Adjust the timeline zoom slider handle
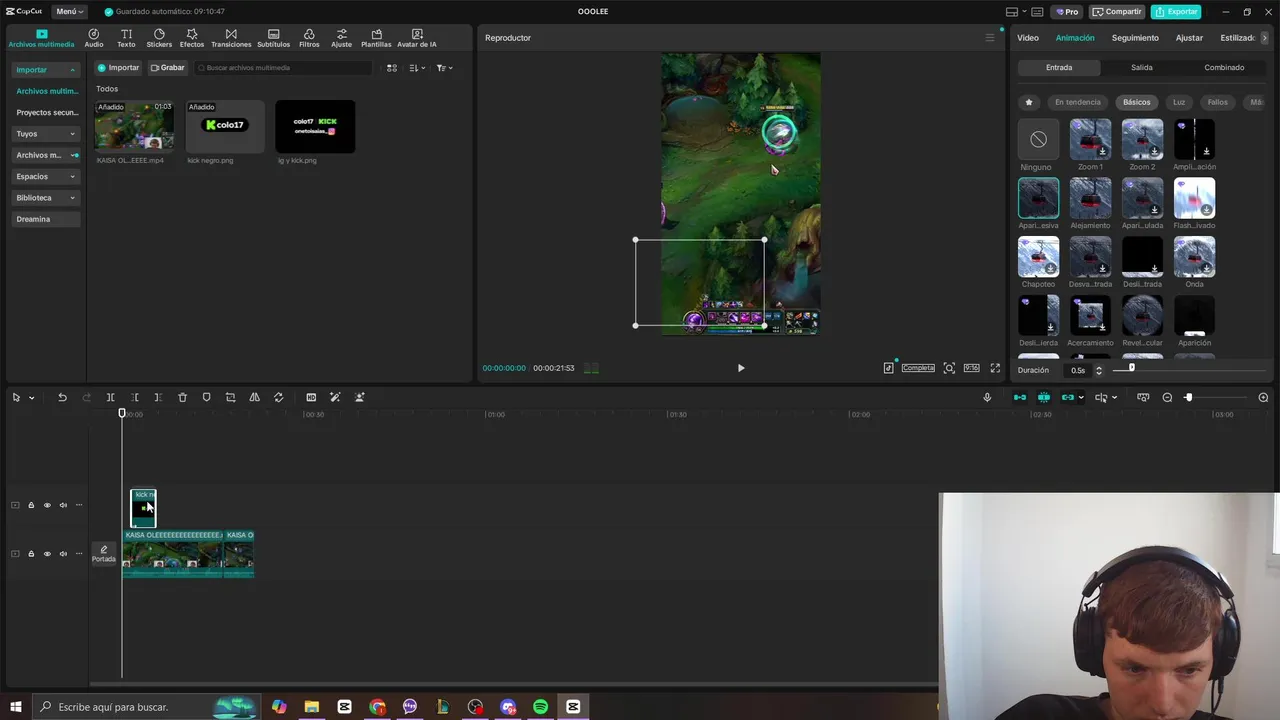The image size is (1280, 720). click(x=1188, y=397)
